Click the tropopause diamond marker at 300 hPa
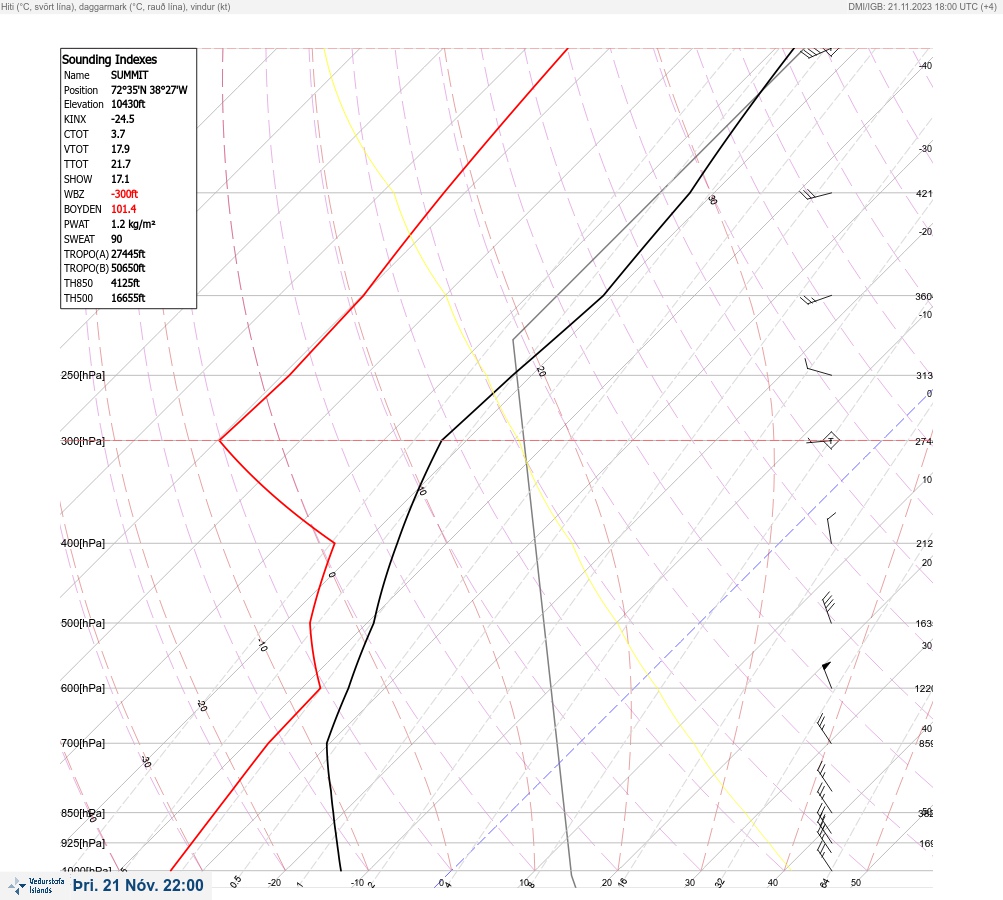The height and width of the screenshot is (900, 1003). click(x=830, y=441)
